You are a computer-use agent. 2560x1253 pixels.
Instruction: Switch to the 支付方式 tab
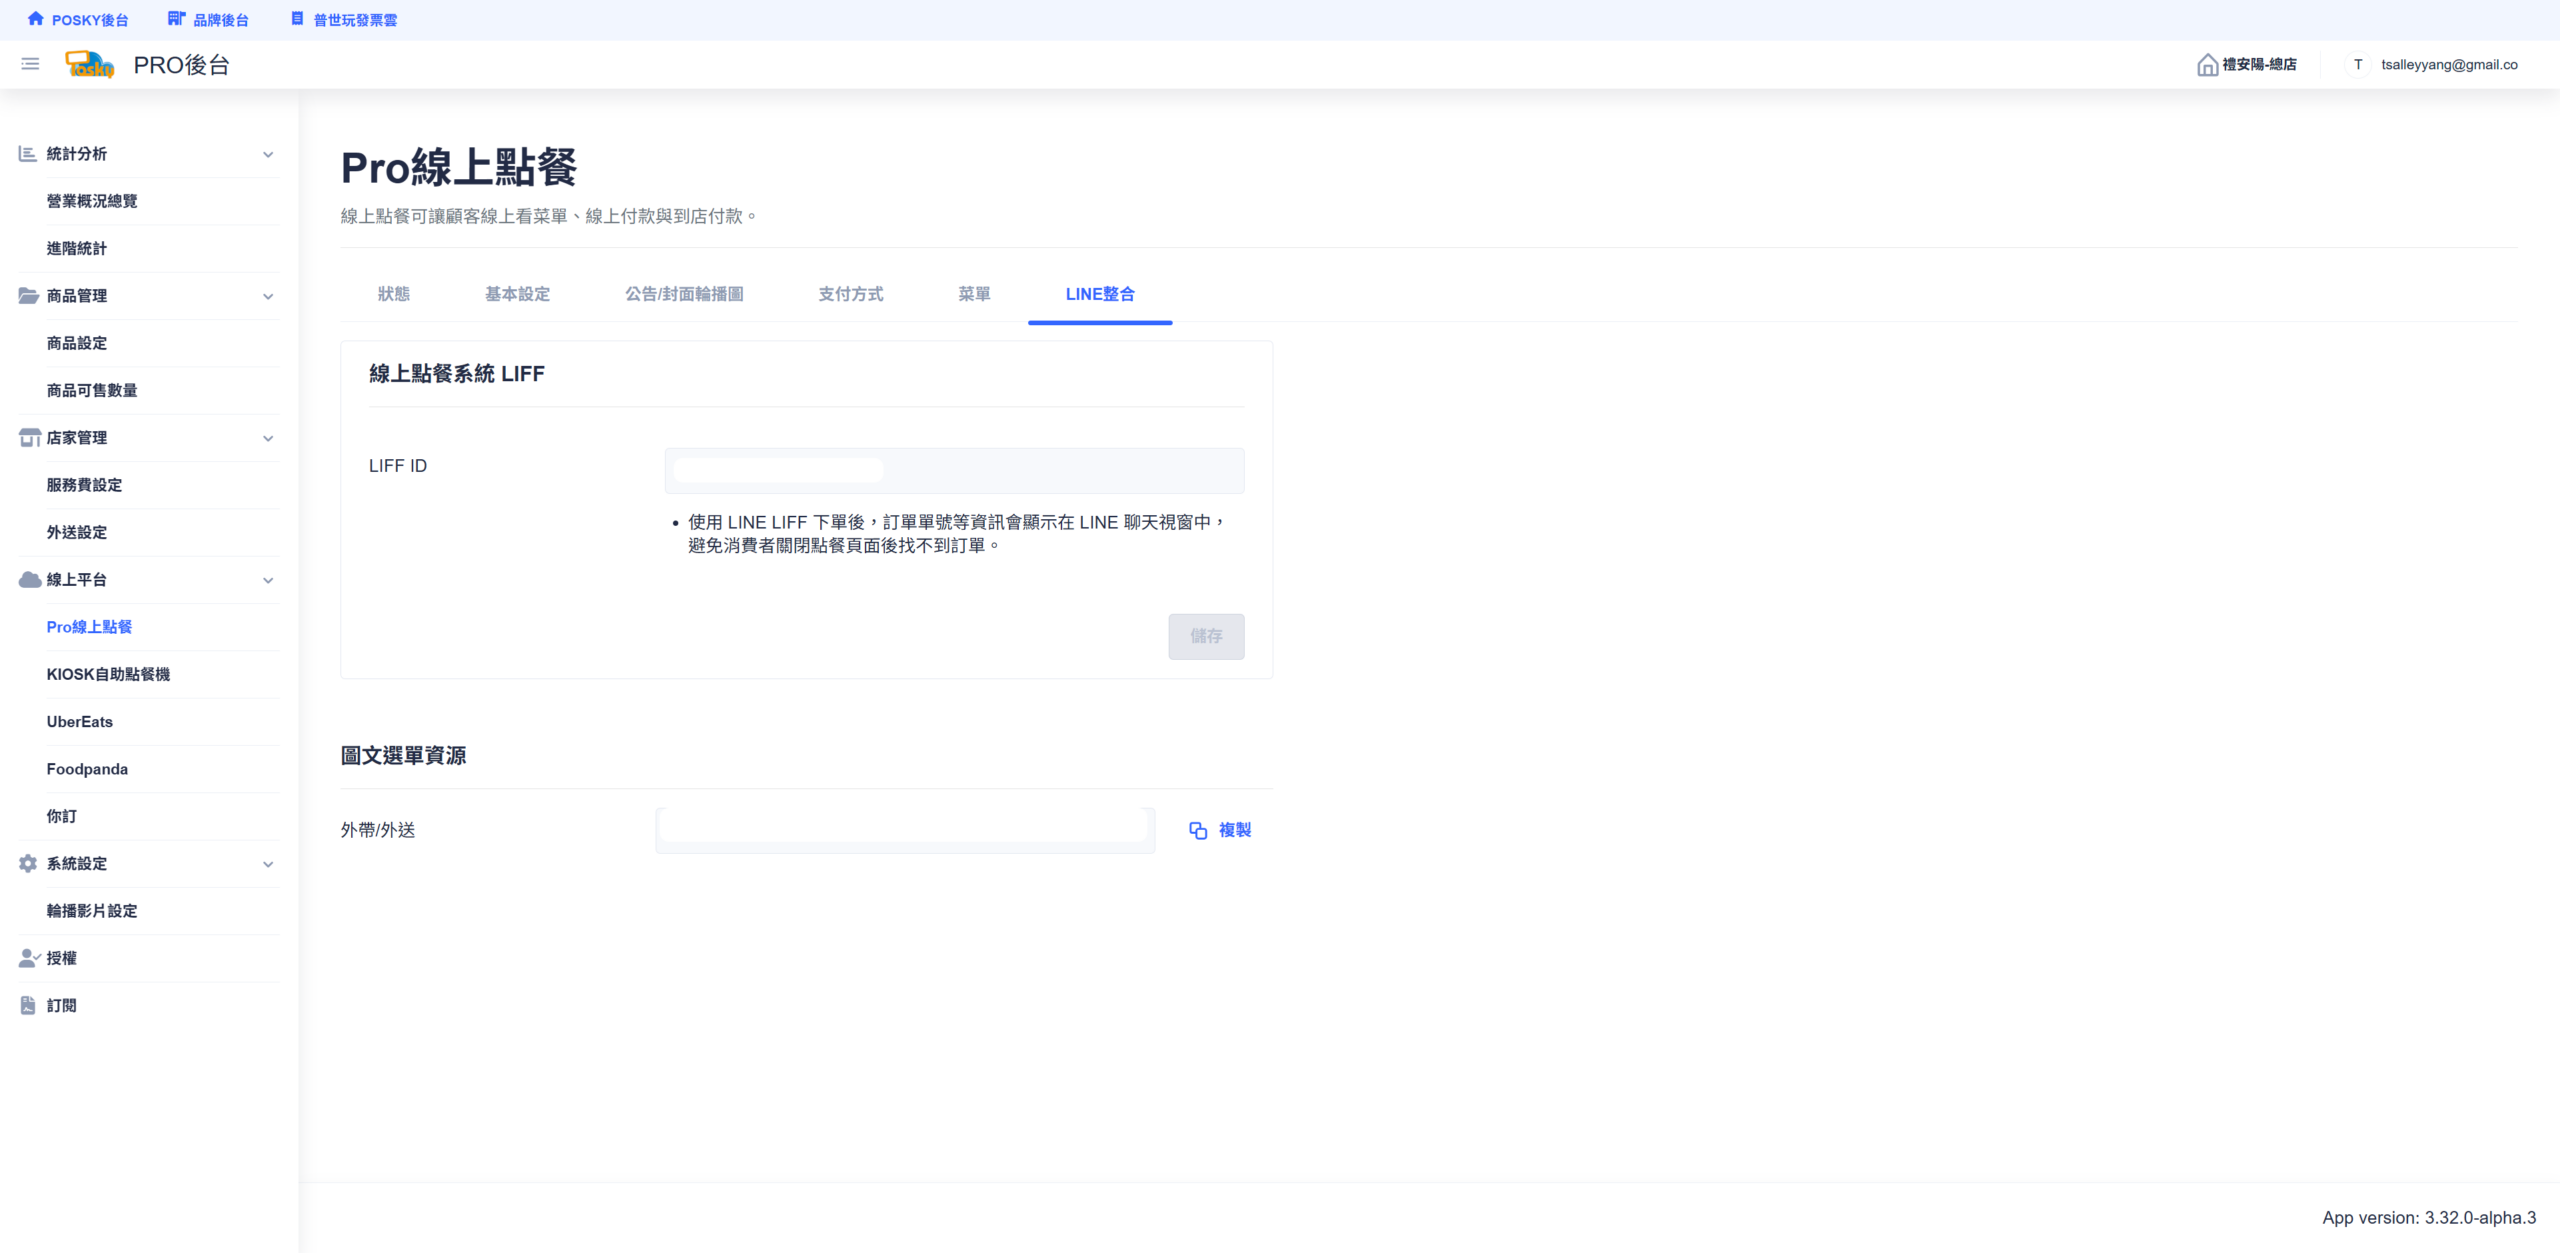pos(851,294)
